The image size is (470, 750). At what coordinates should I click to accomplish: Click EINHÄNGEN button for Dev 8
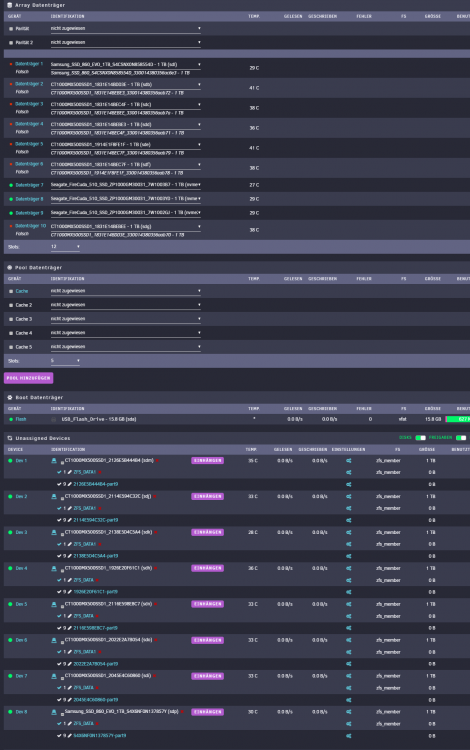[208, 712]
